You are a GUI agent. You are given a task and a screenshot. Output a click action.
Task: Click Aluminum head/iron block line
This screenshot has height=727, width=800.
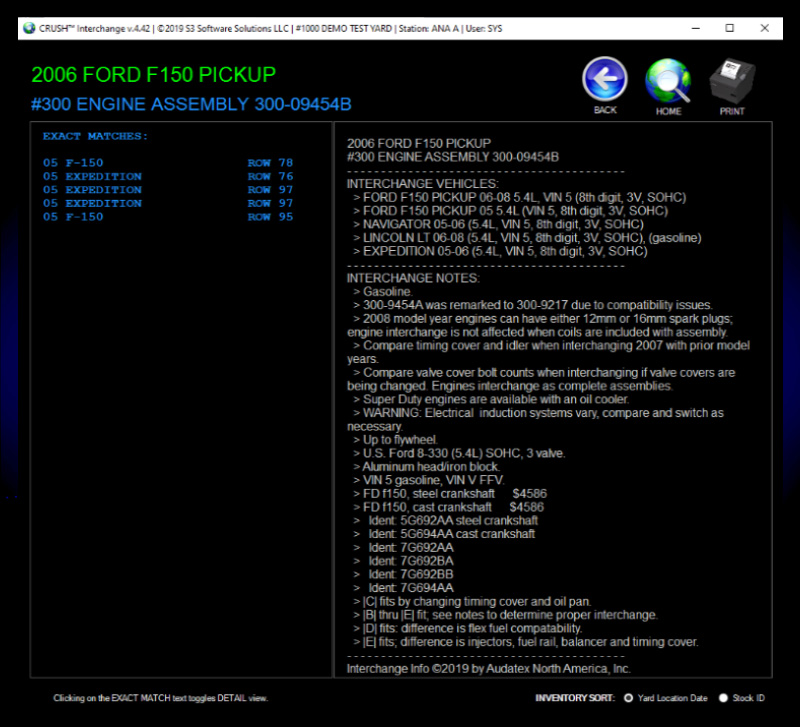426,467
